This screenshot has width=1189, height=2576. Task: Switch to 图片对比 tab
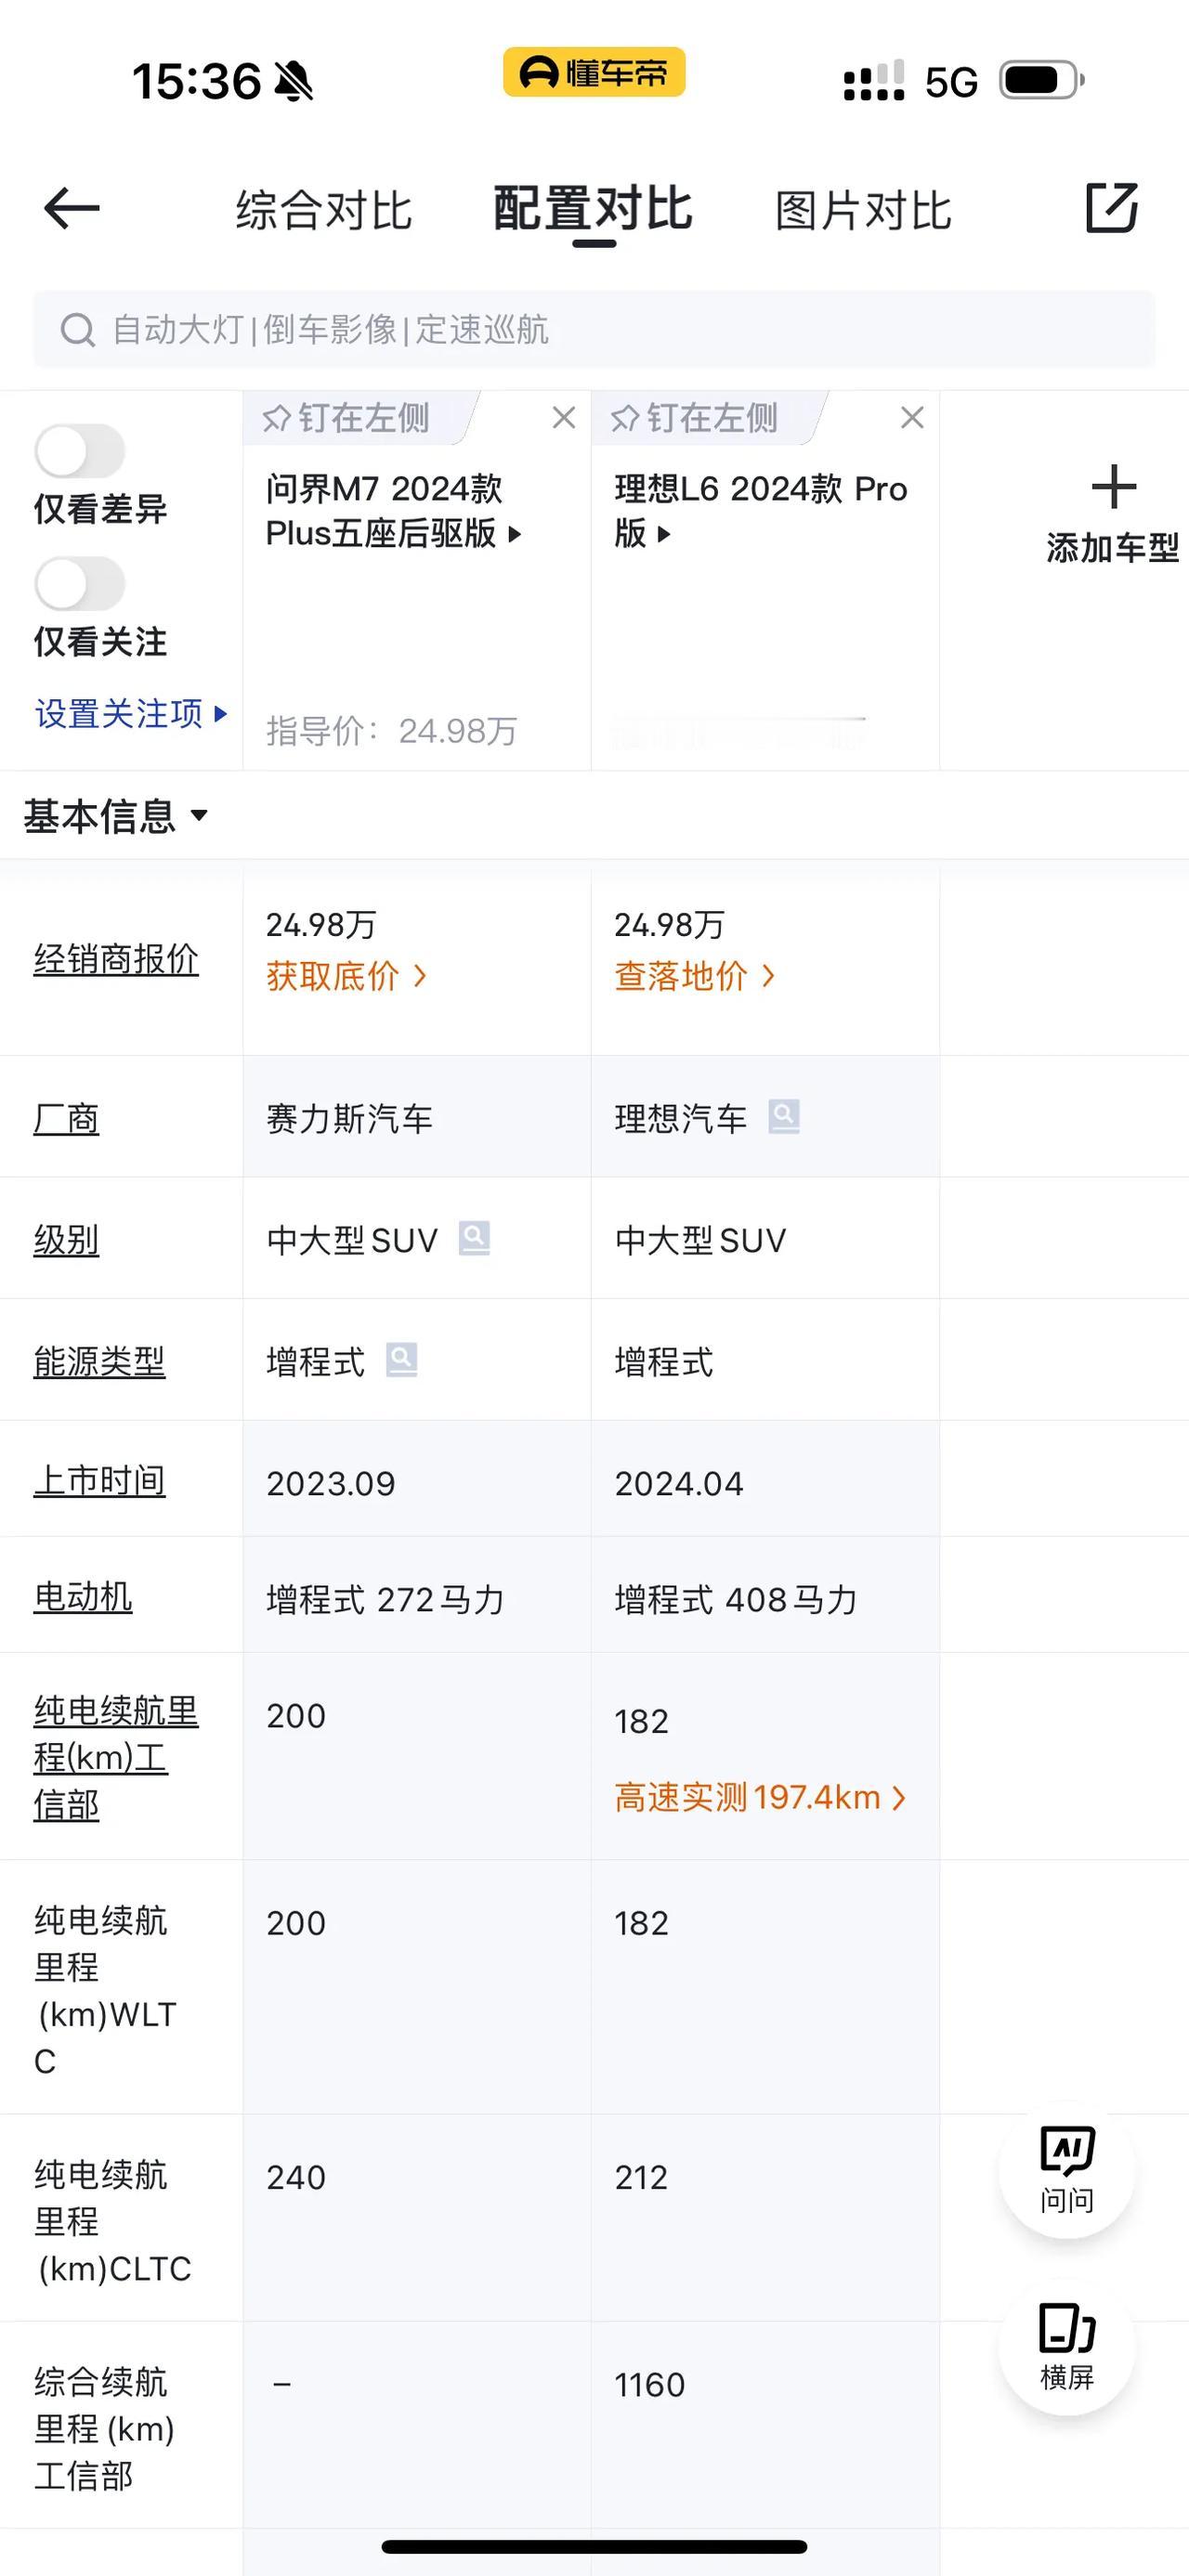click(863, 210)
